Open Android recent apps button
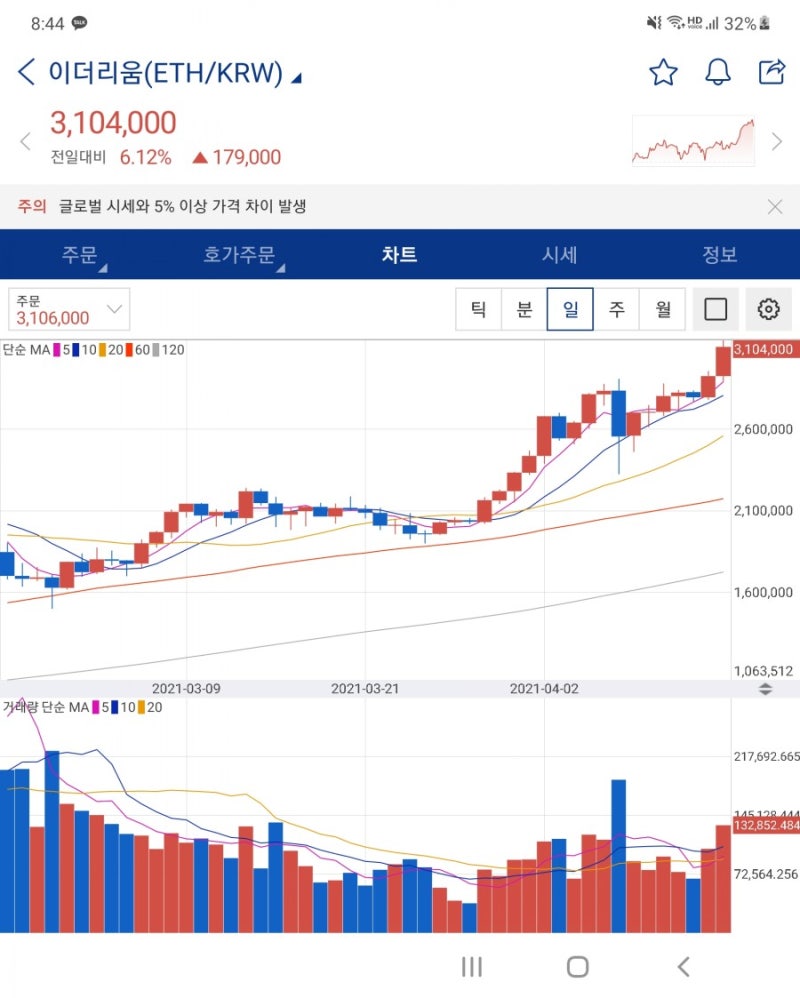Image resolution: width=800 pixels, height=998 pixels. pos(472,967)
